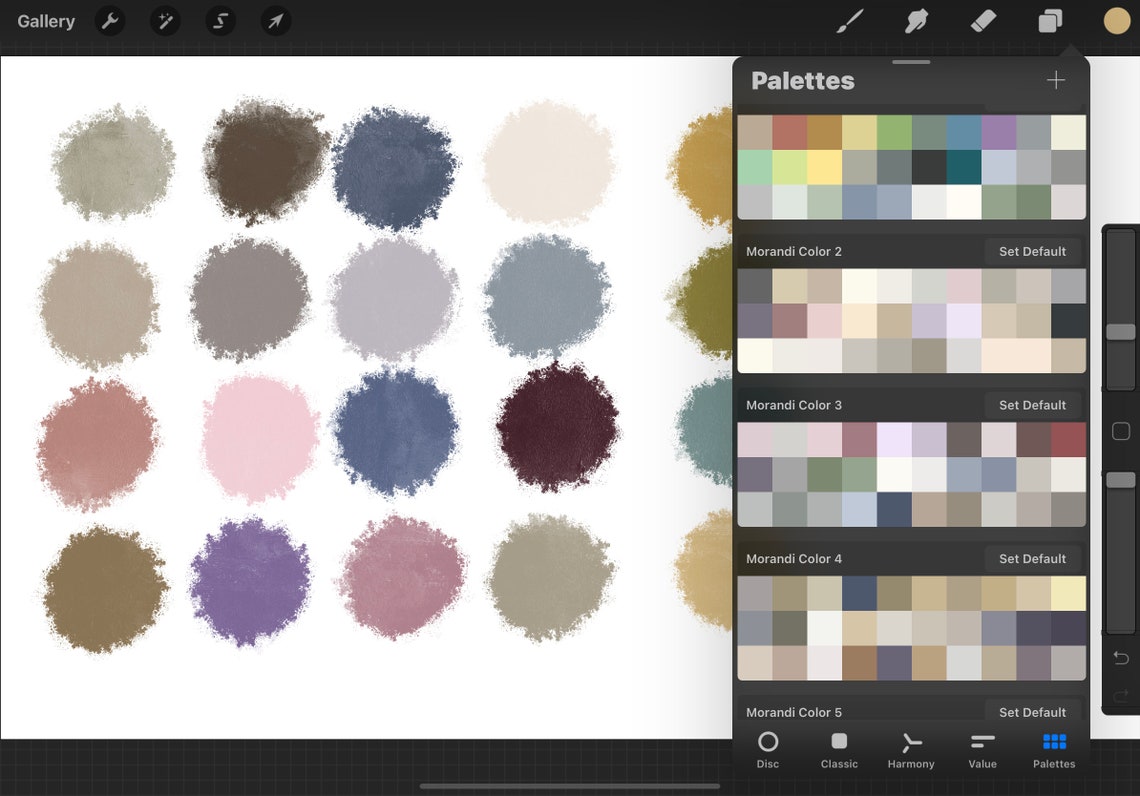Set Morandi Color 4 as default palette
The height and width of the screenshot is (796, 1140).
(1033, 558)
